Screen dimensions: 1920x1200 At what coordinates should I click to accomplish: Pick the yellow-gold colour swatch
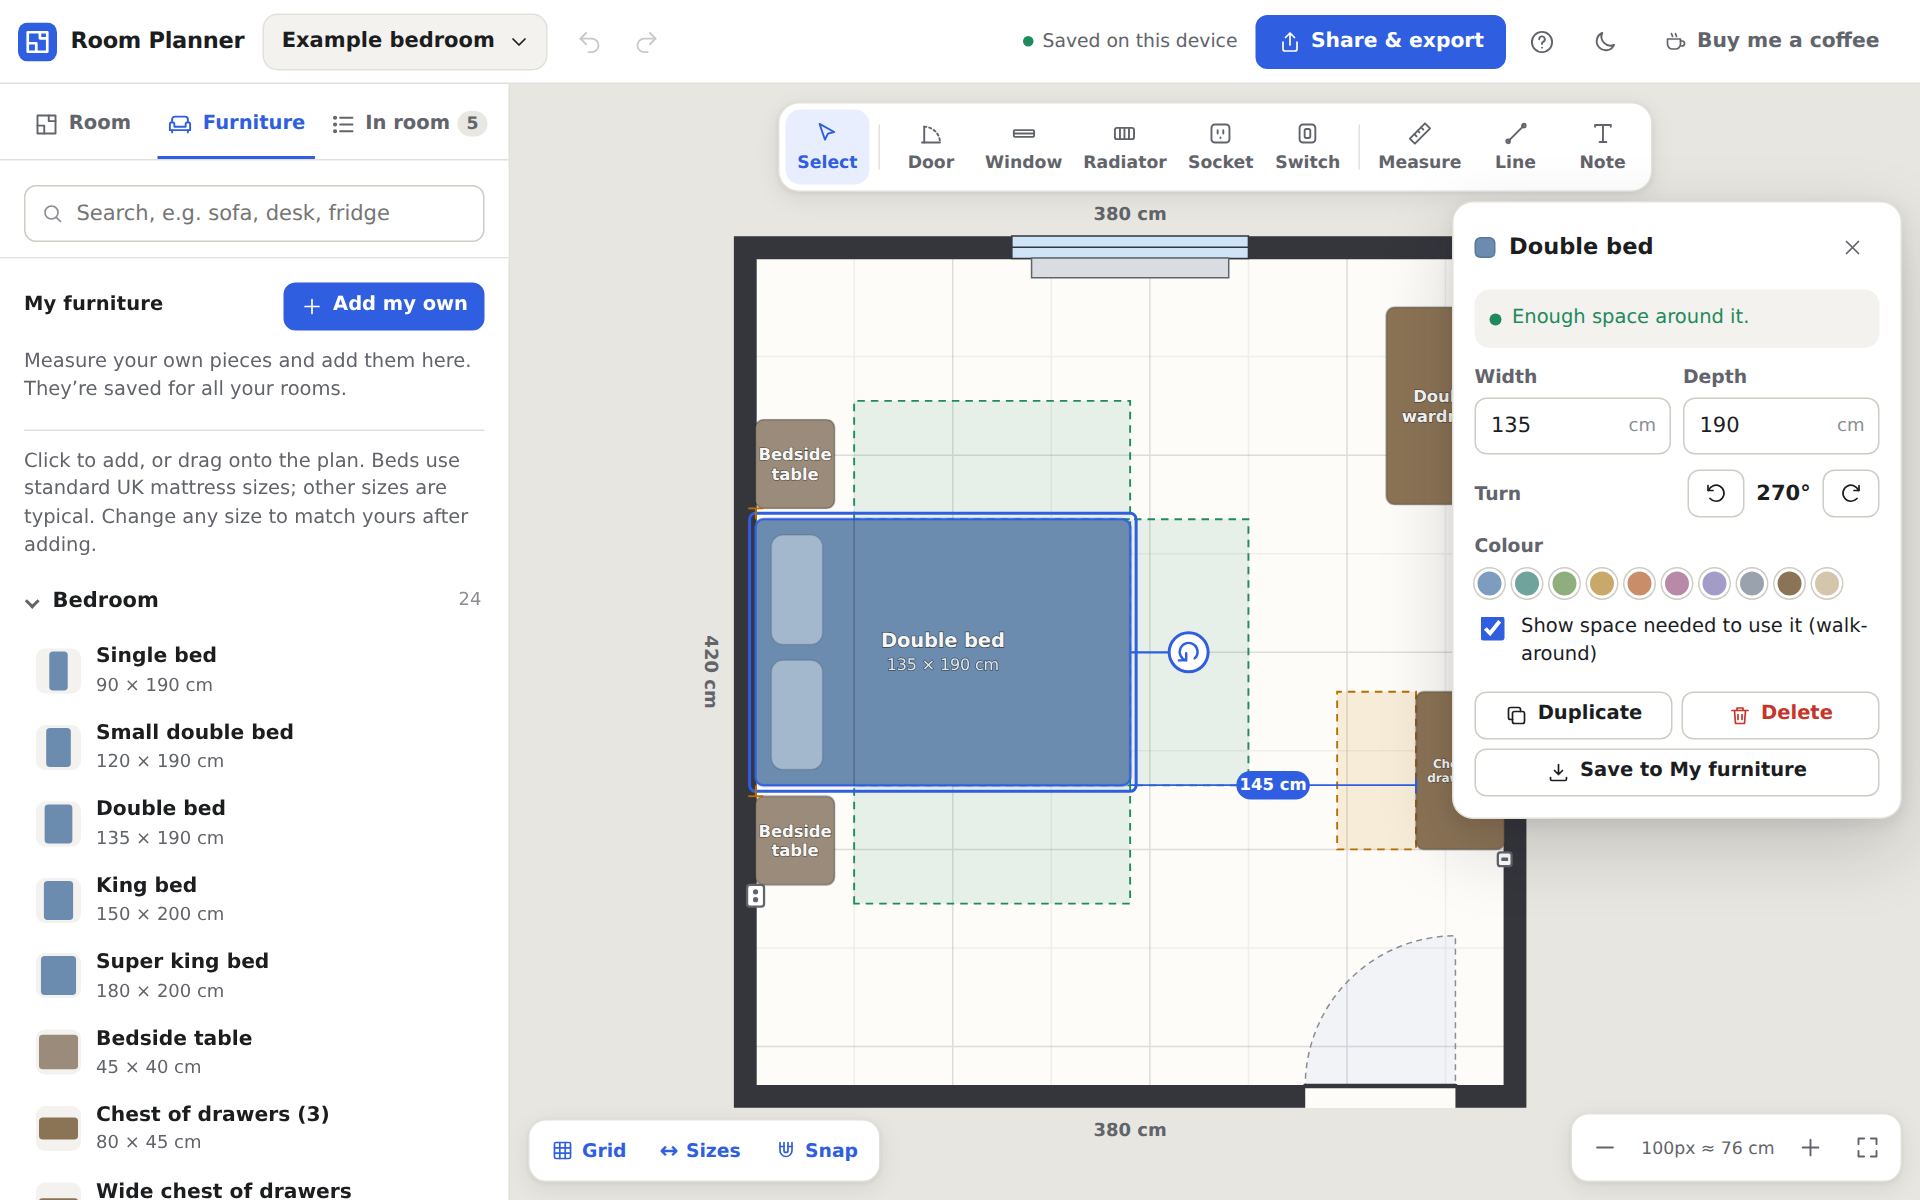[x=1602, y=584]
